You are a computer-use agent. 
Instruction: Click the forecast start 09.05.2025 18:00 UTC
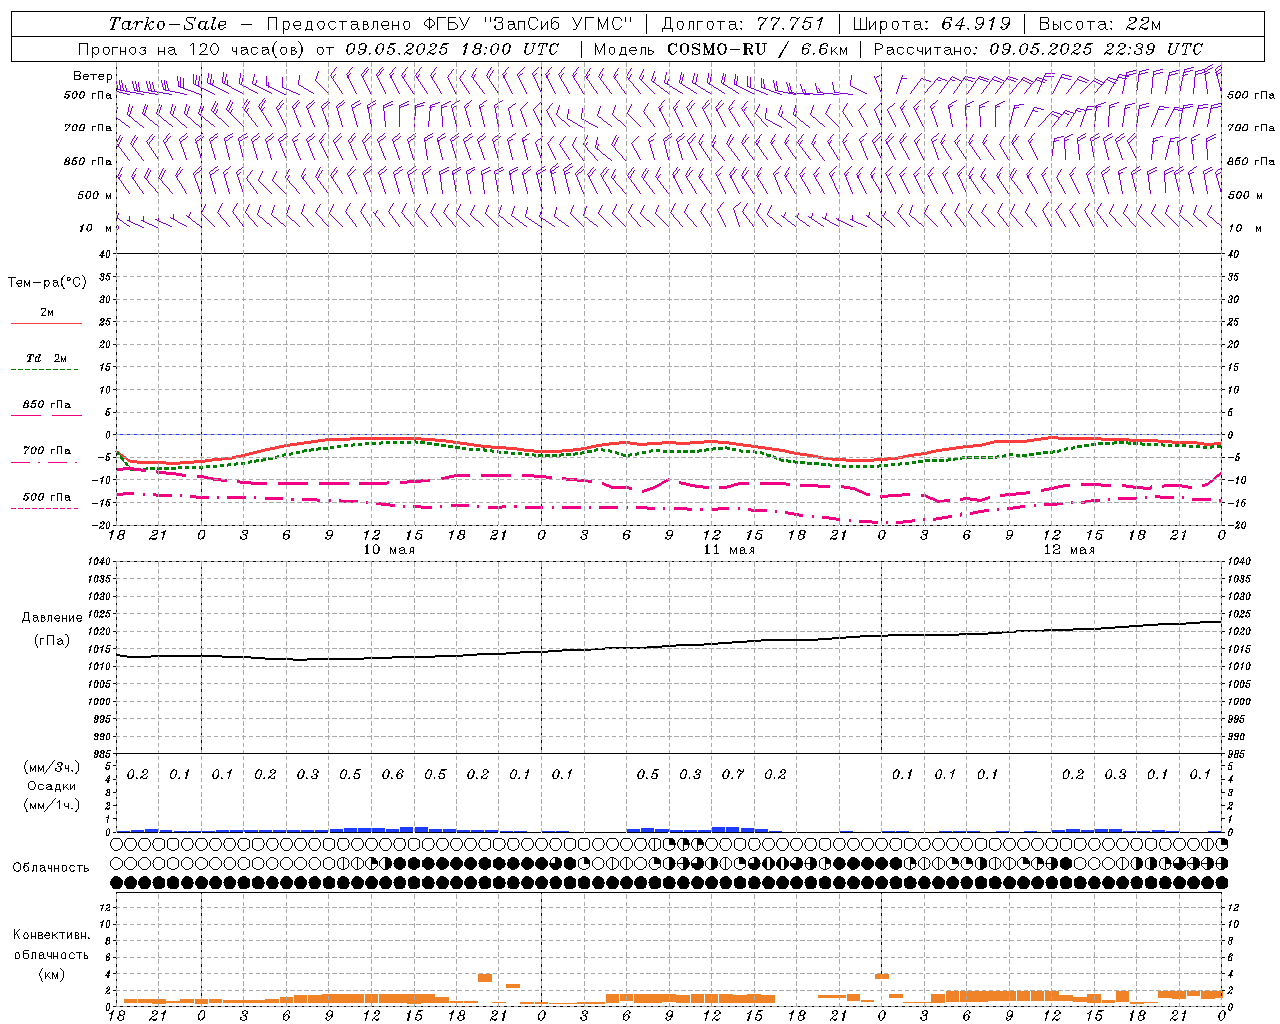click(x=452, y=48)
